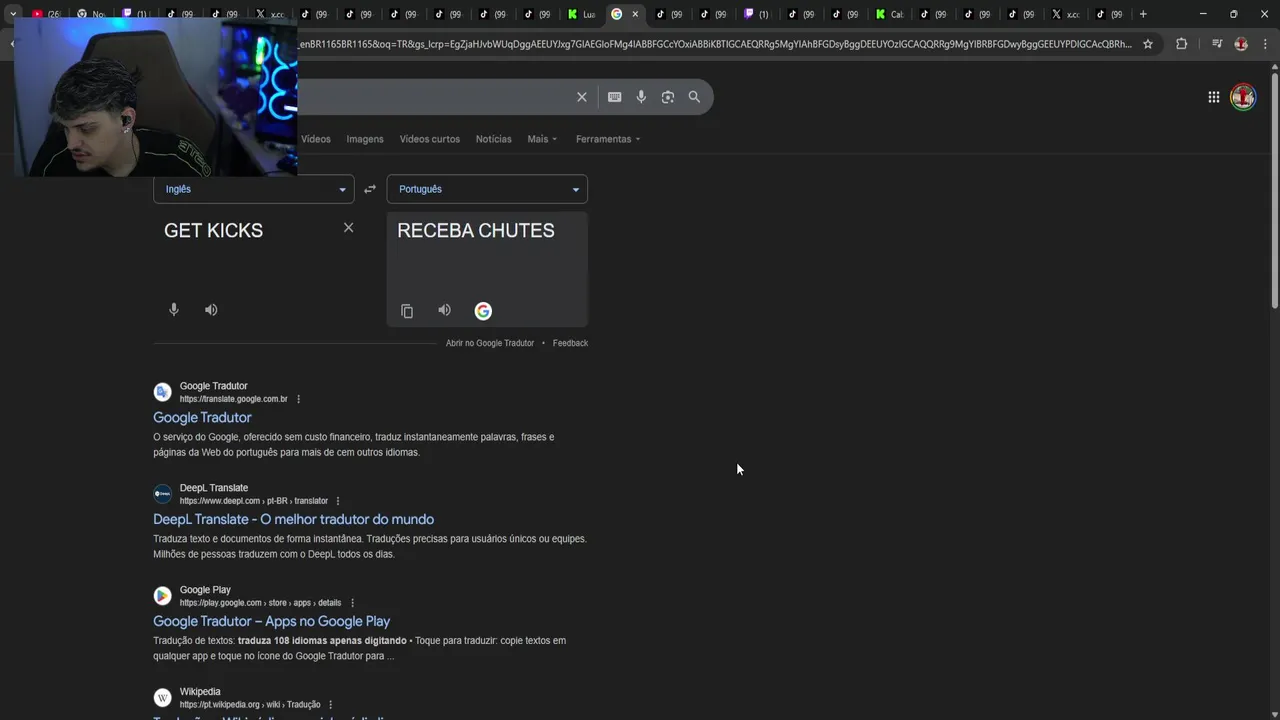
Task: Click the Google Play favicon
Action: [162, 596]
